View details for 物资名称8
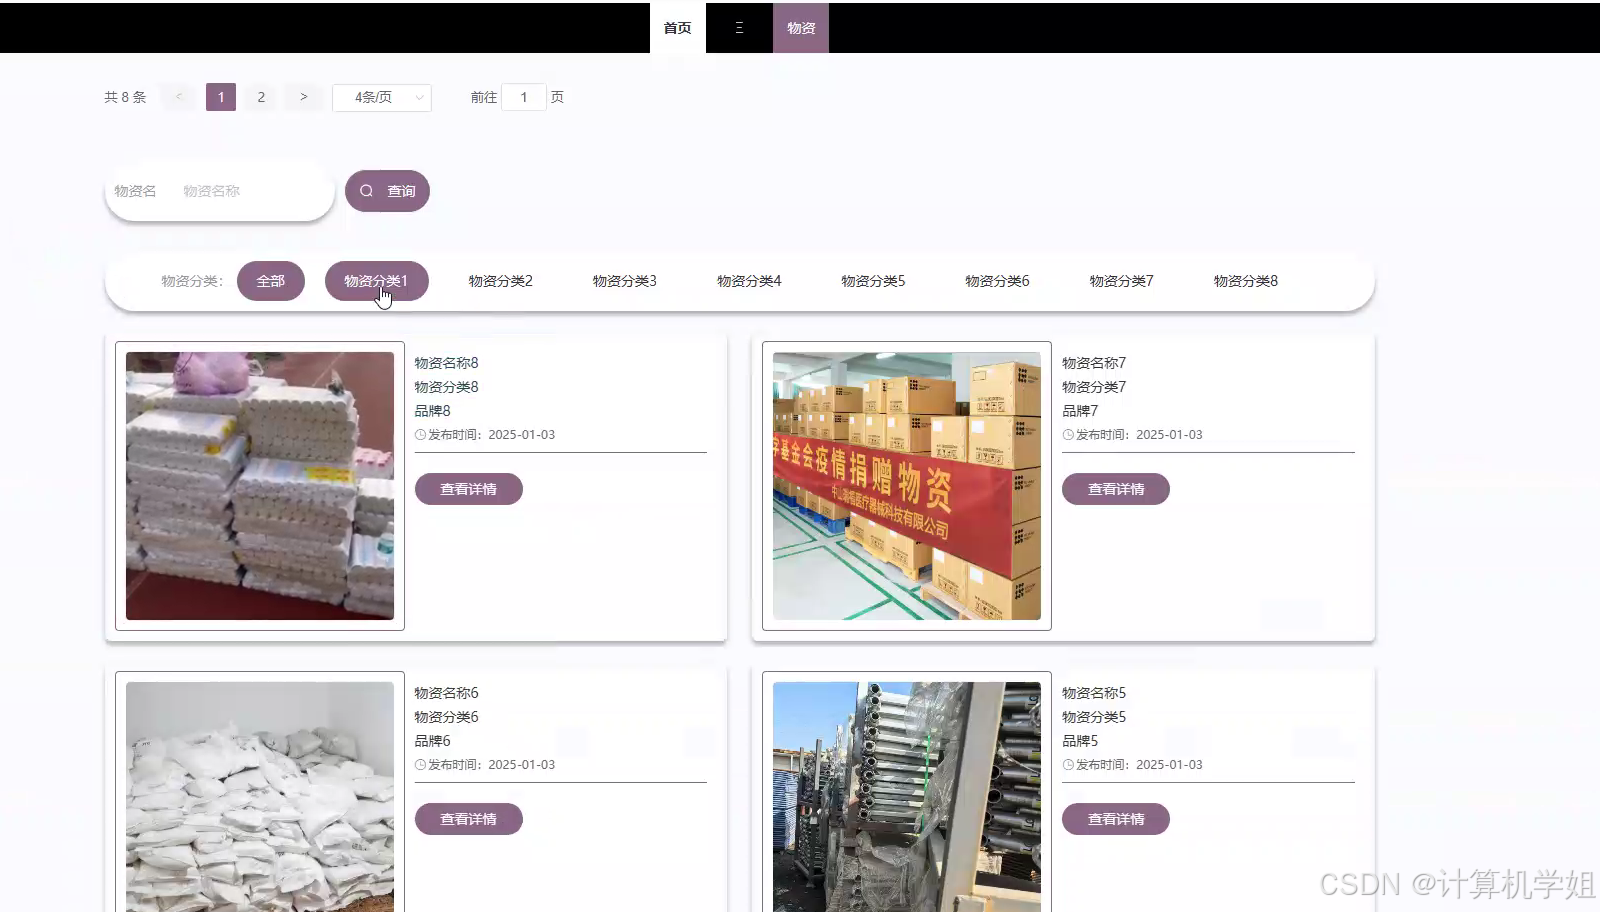1600x912 pixels. tap(469, 489)
